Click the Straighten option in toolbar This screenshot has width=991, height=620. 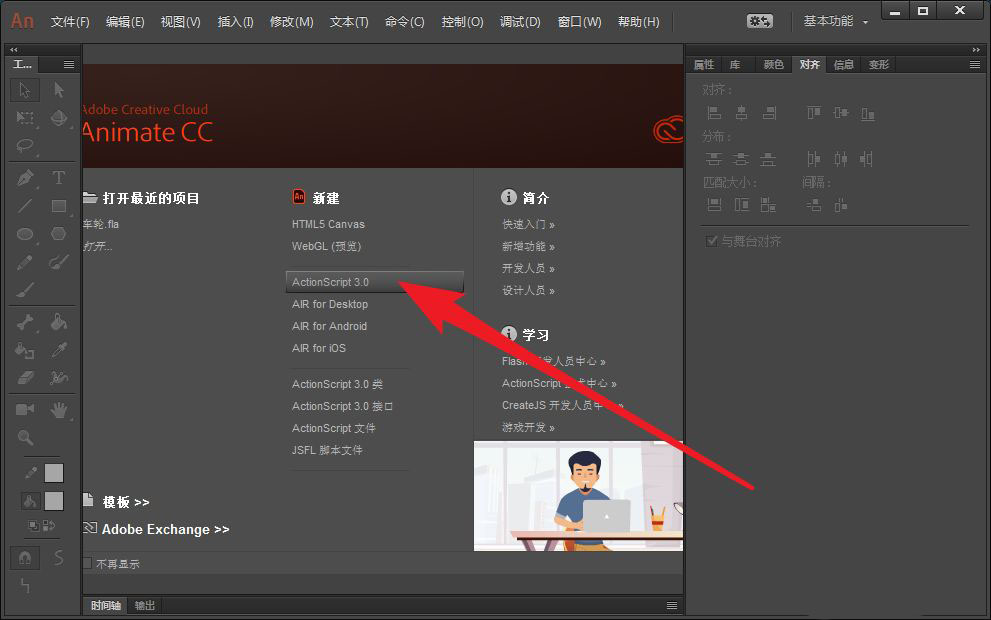point(25,586)
